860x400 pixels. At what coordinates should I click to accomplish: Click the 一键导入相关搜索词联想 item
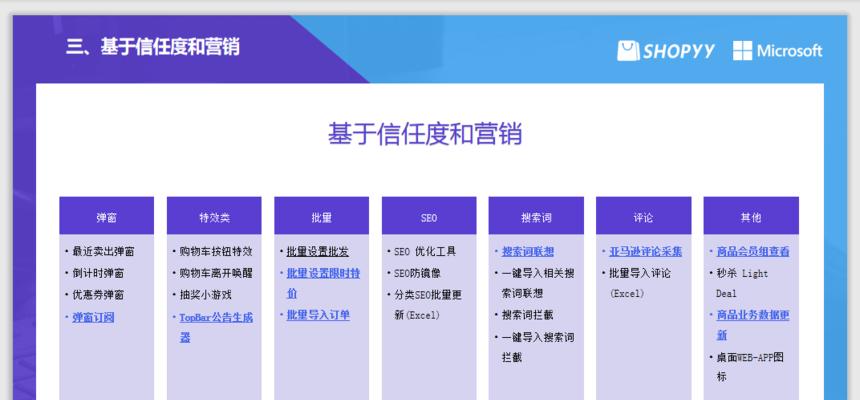point(538,283)
